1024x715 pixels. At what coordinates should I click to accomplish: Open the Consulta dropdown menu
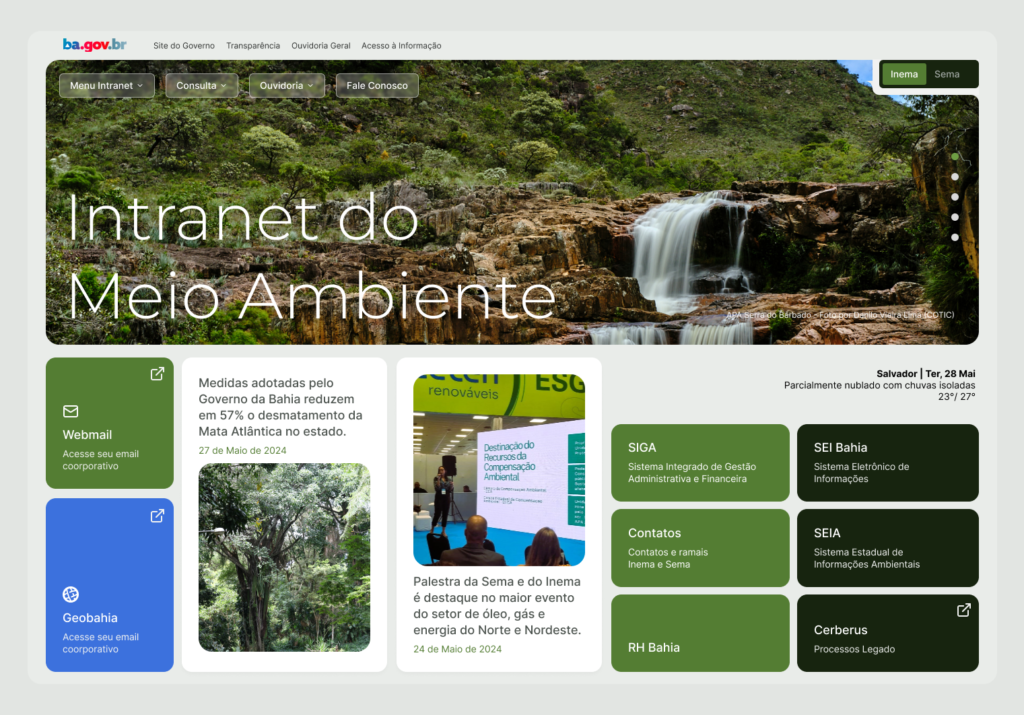click(201, 86)
